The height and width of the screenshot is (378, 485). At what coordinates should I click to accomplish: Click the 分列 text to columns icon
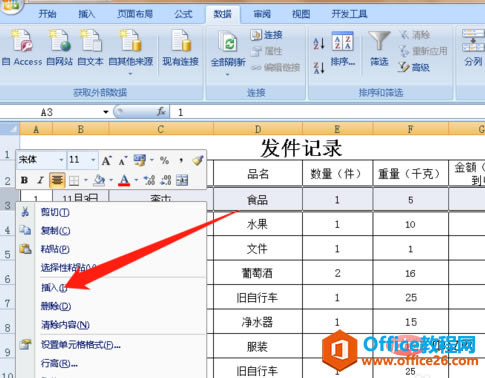473,40
